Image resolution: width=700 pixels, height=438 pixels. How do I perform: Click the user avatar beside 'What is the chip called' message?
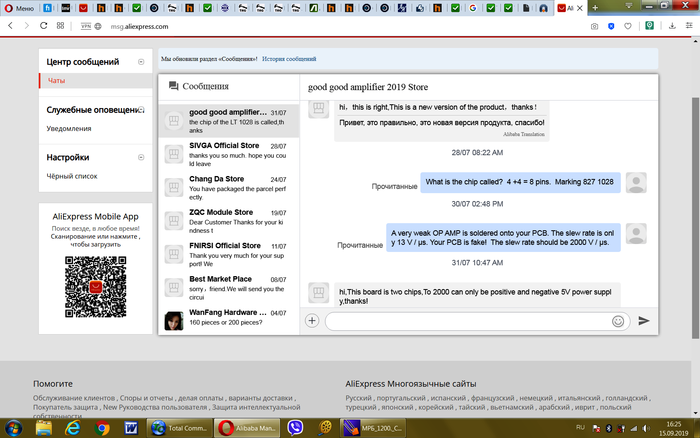pos(636,183)
